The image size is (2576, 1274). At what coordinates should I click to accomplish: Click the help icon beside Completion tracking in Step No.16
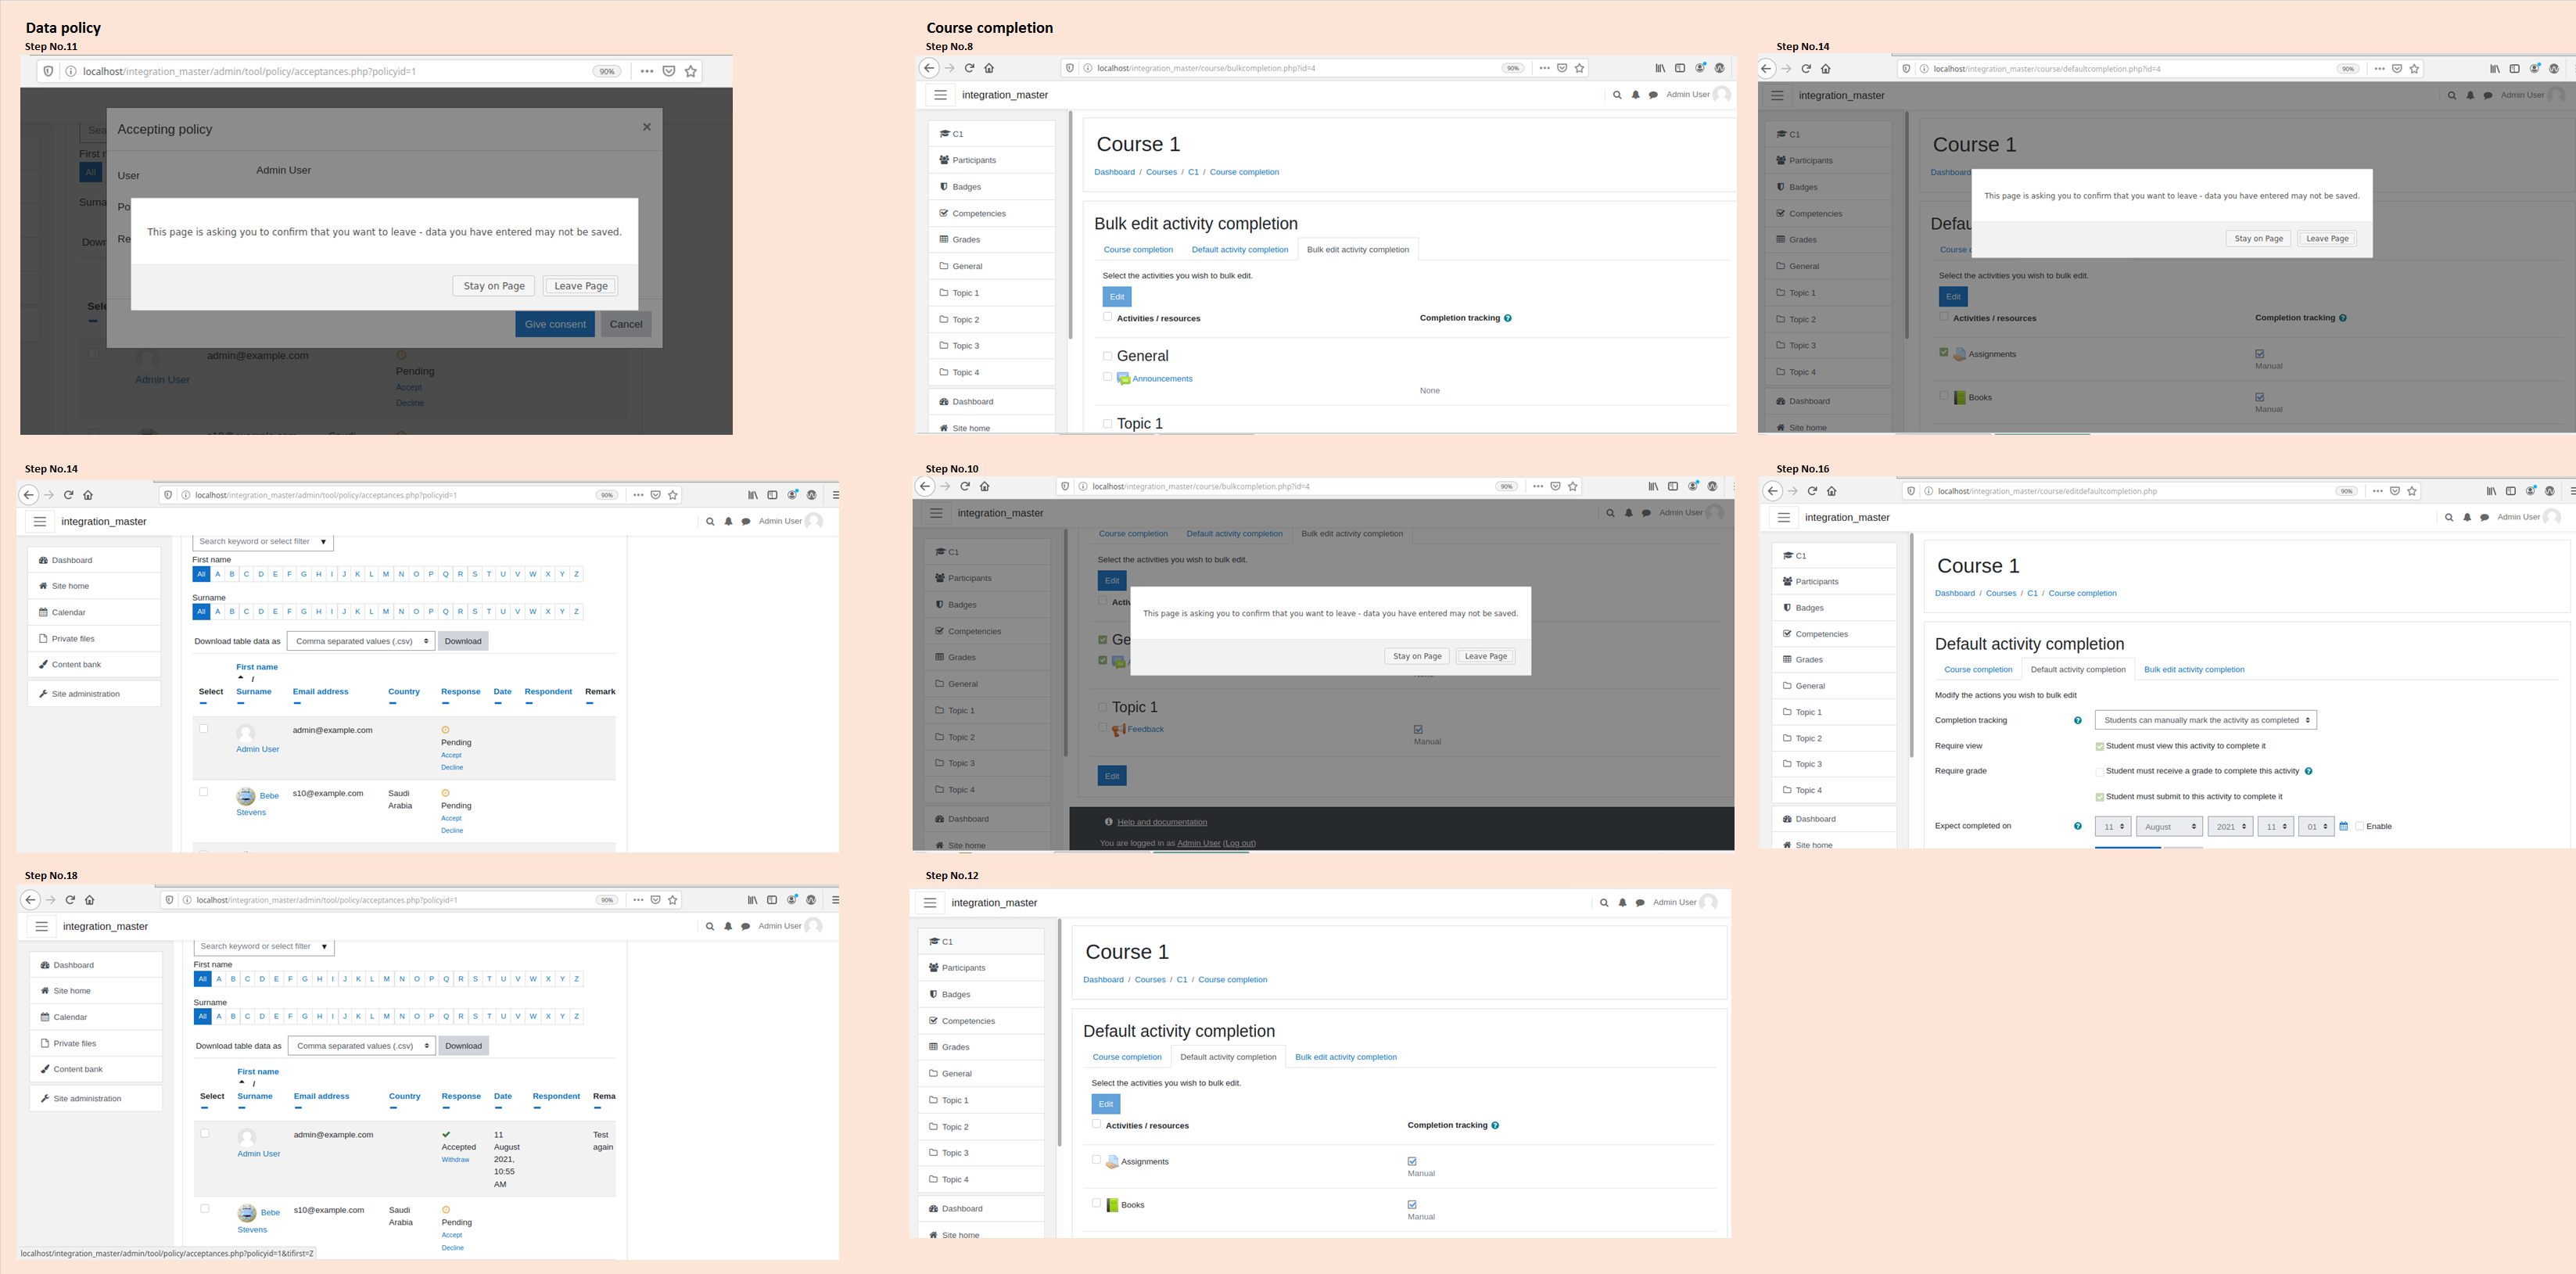[2078, 720]
